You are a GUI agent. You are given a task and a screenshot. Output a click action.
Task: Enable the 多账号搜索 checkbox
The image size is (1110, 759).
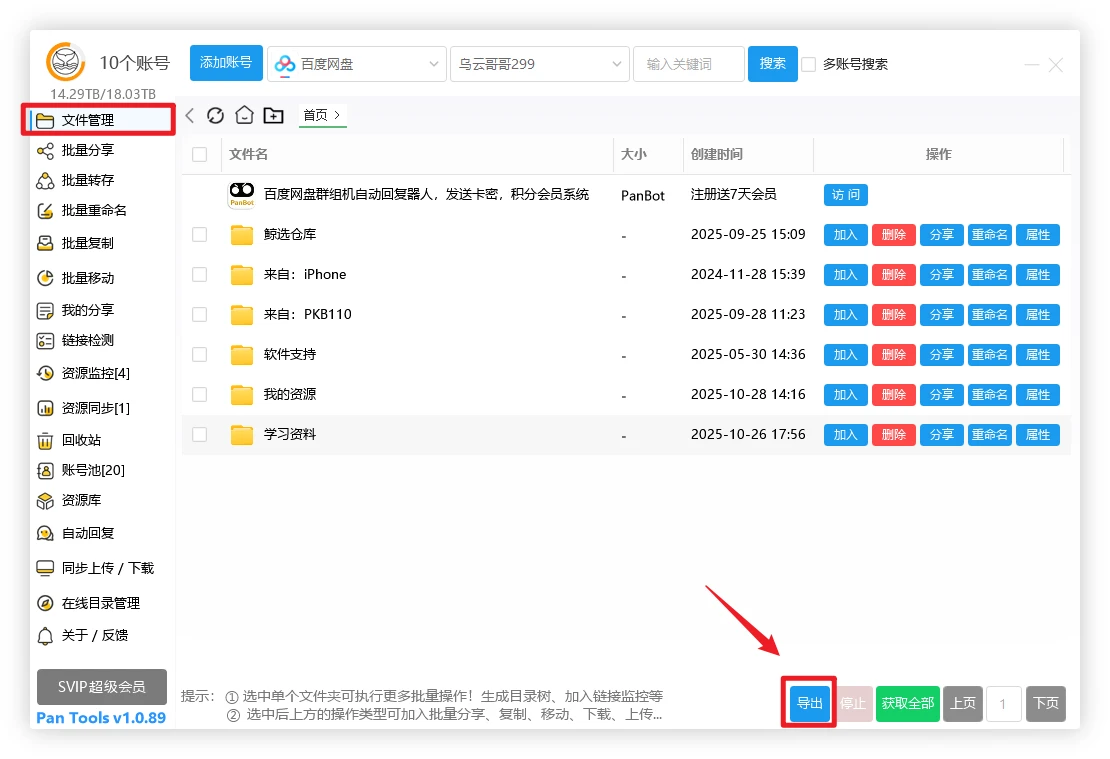809,64
